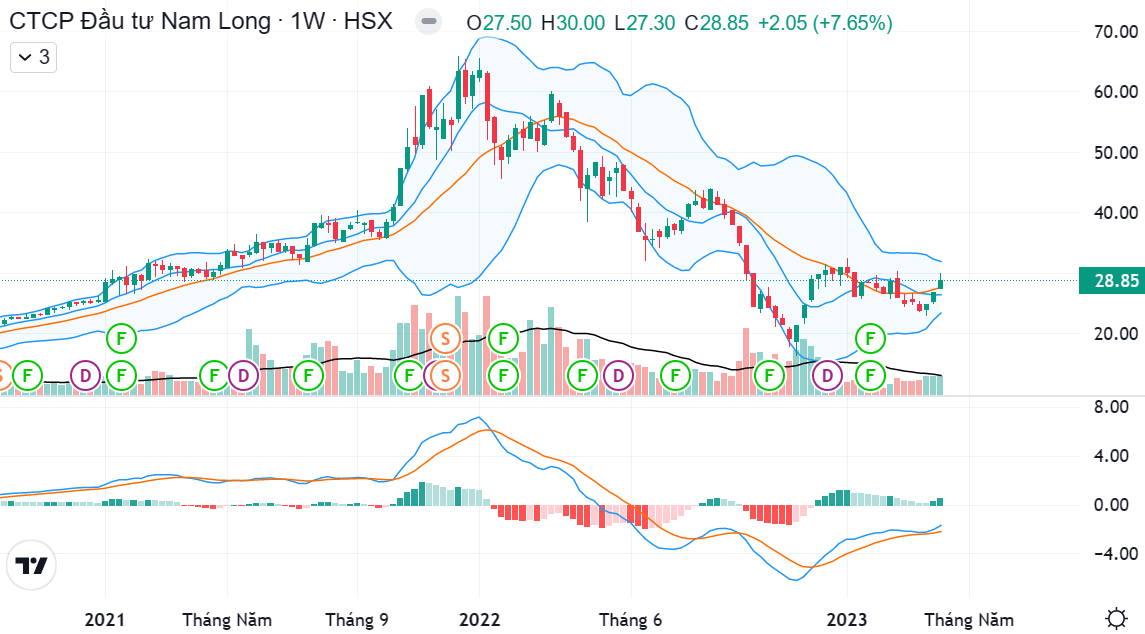
Task: Click the 8.00 MACD axis label
Action: (1111, 407)
